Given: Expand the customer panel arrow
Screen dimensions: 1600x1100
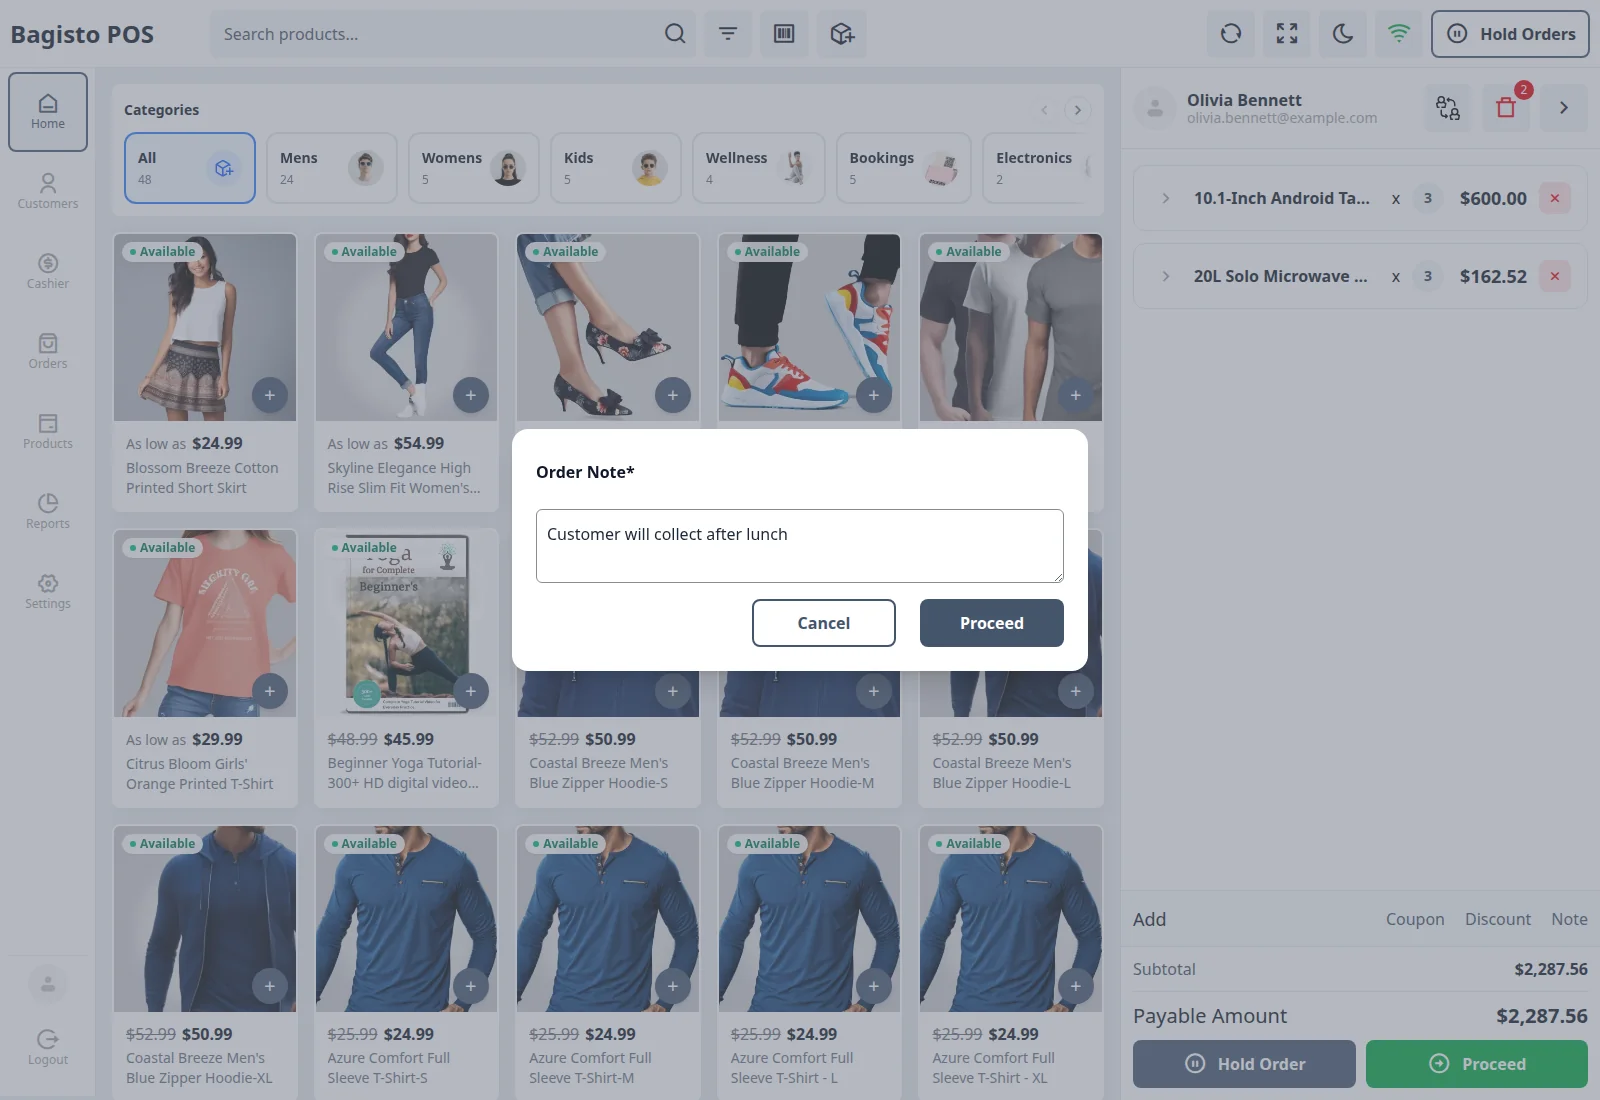Looking at the screenshot, I should click(x=1564, y=108).
